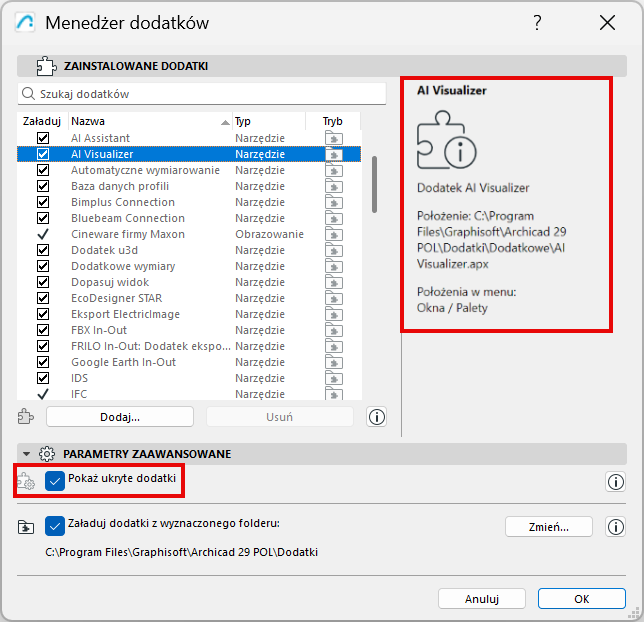The width and height of the screenshot is (644, 622).
Task: Click mode icon for Eksport ElectricImage row
Action: (334, 314)
